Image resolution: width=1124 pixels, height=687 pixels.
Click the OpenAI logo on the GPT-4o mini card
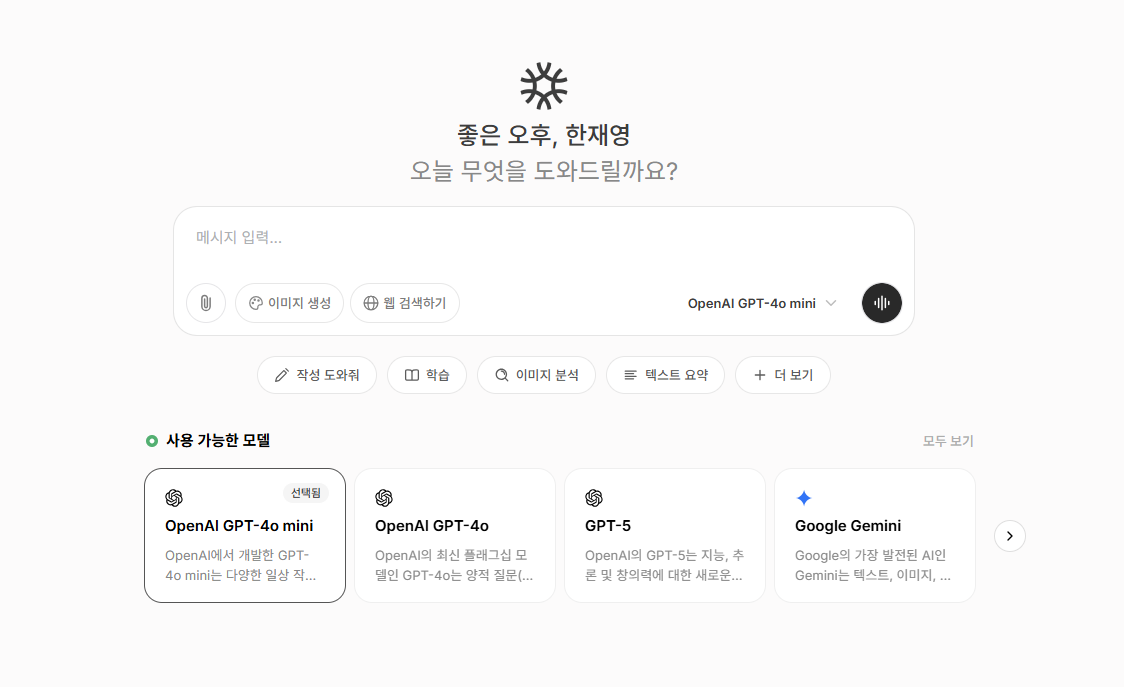pos(174,498)
